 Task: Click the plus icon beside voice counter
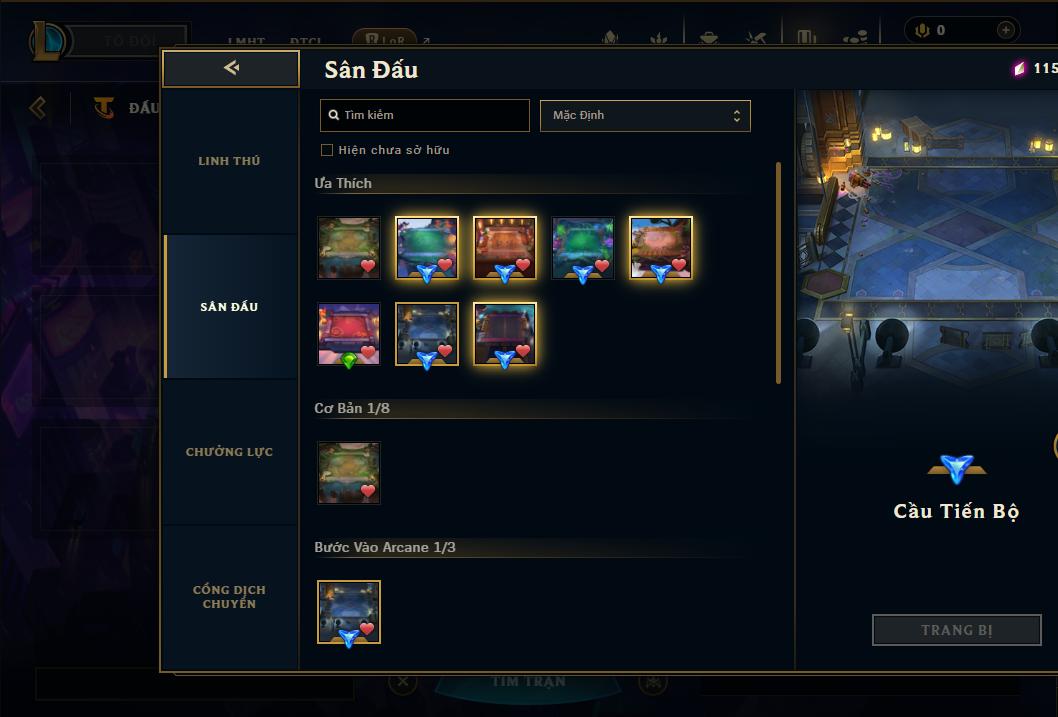click(1005, 30)
